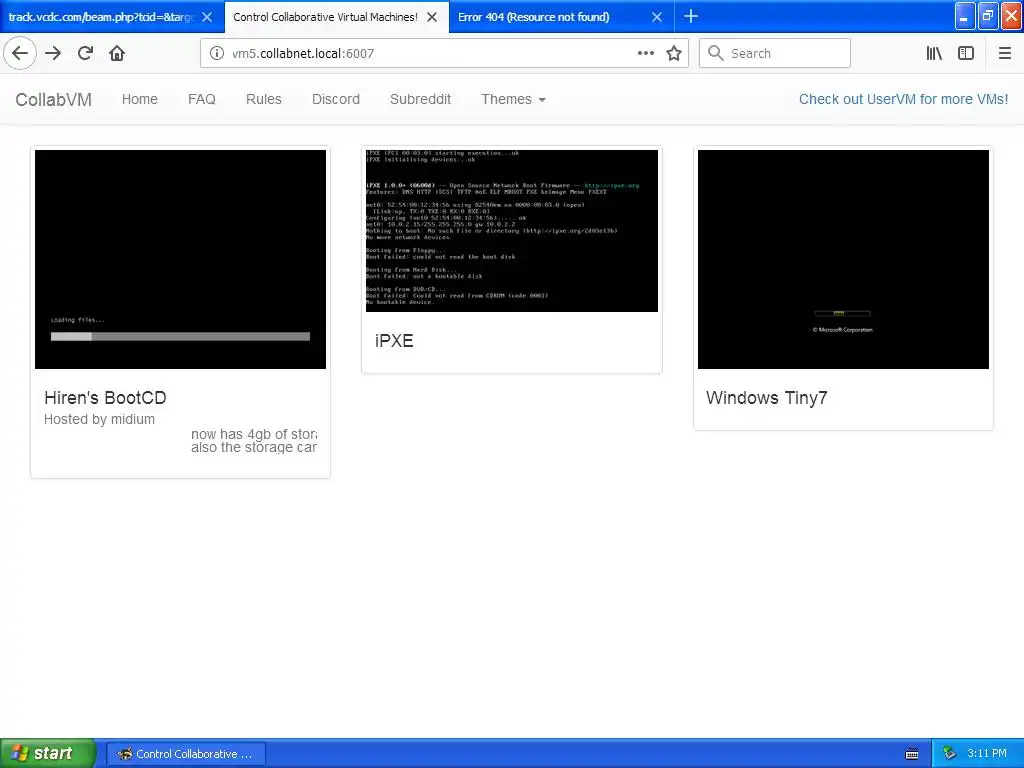Screen dimensions: 1024x768
Task: Switch to the Error 404 tab
Action: 534,17
